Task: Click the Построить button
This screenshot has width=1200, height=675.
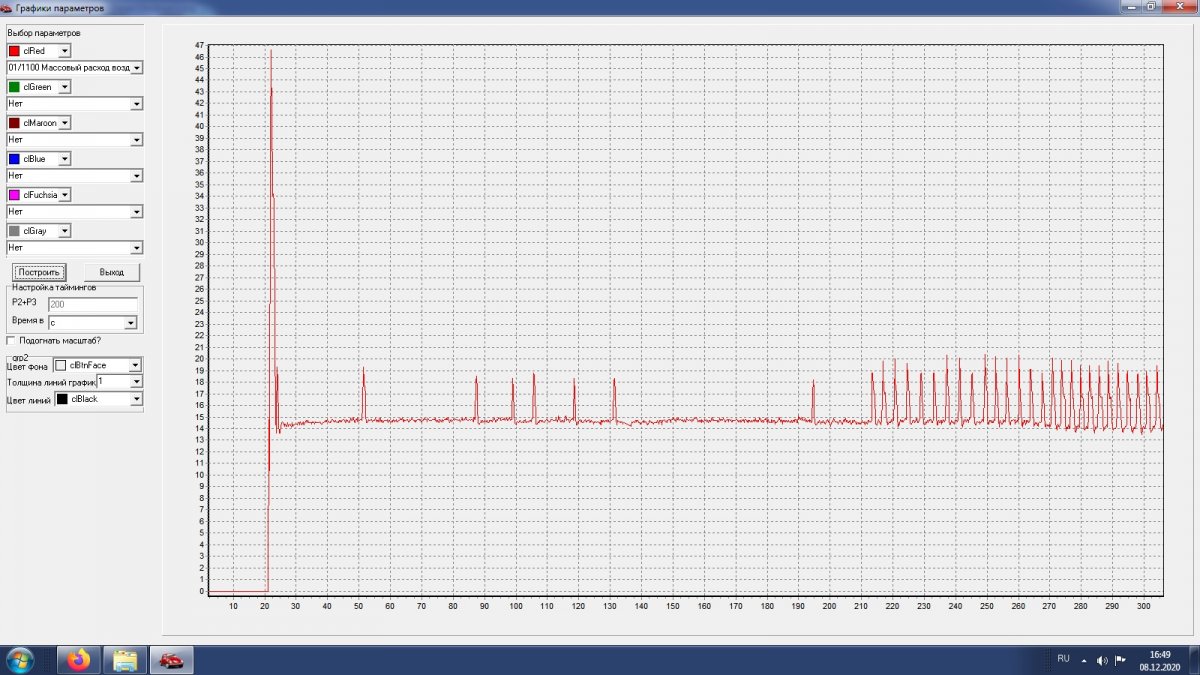Action: click(39, 272)
